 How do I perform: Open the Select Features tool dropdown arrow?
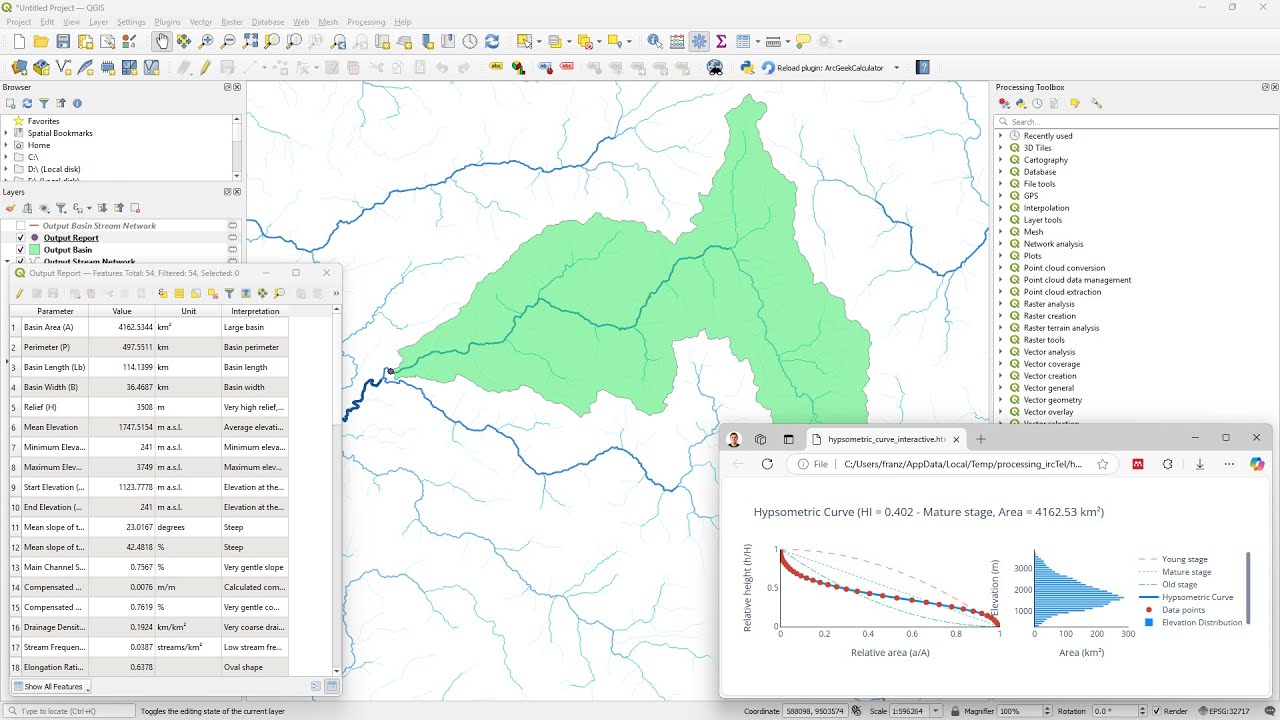pyautogui.click(x=539, y=41)
